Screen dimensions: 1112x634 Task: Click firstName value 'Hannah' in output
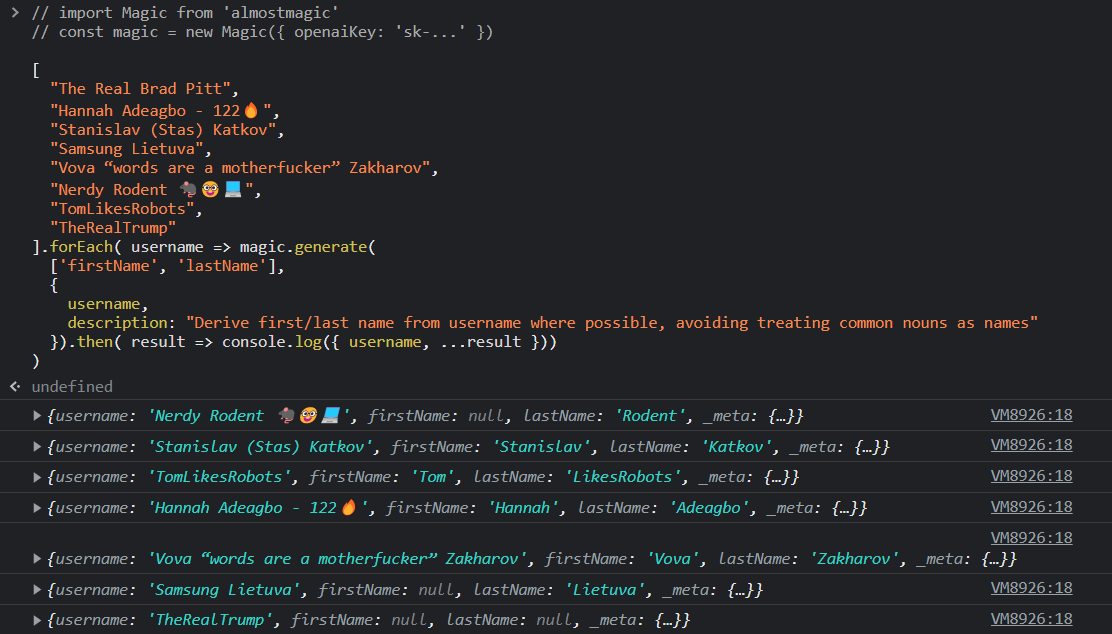click(523, 508)
